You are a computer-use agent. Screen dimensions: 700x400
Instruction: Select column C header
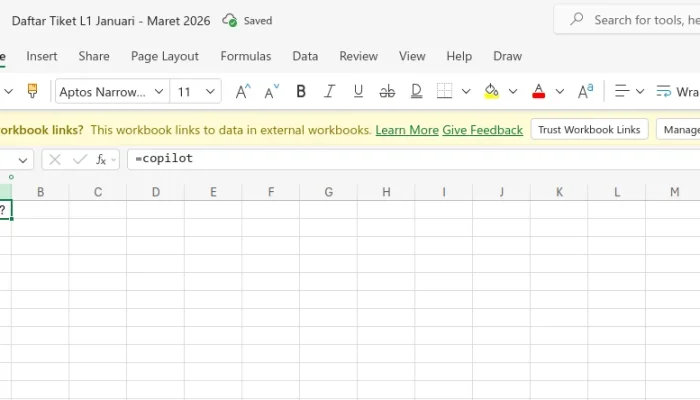98,192
